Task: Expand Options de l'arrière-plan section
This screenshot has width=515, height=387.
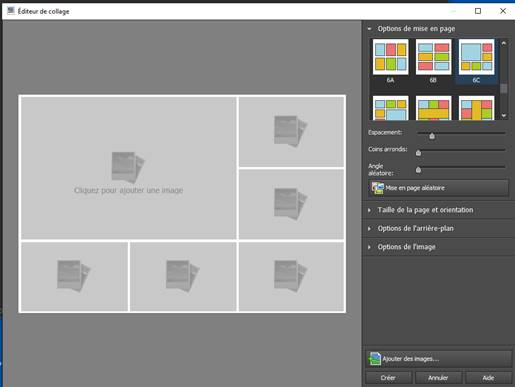Action: pyautogui.click(x=415, y=228)
